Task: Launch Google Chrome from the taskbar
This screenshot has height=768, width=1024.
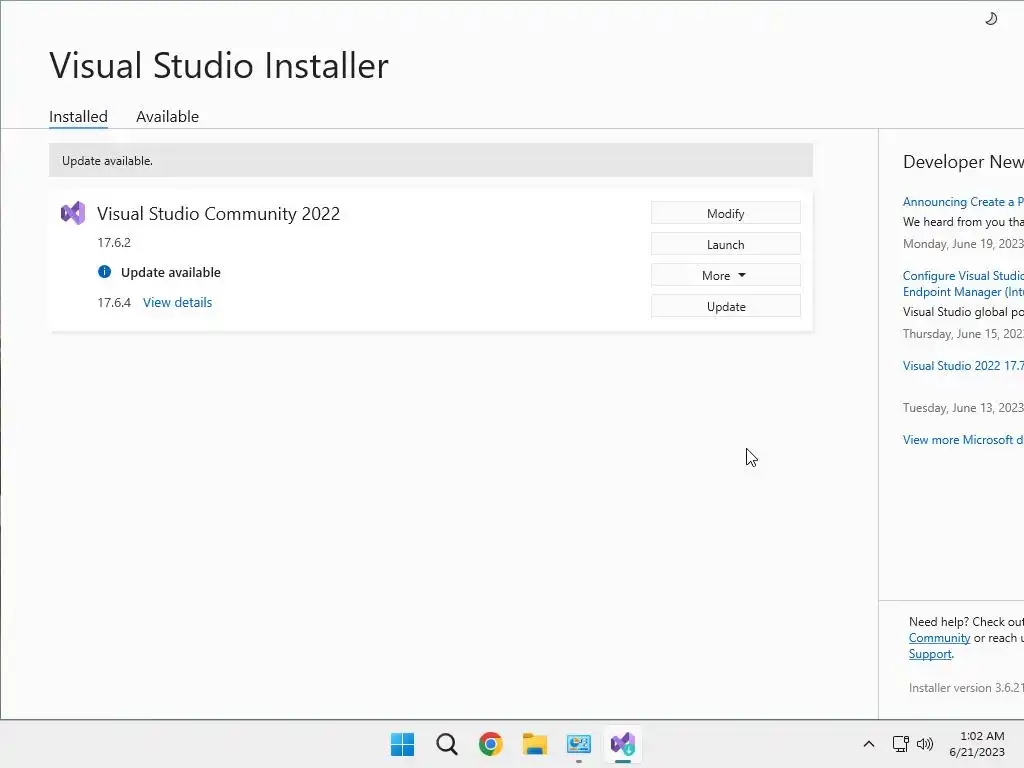Action: (490, 744)
